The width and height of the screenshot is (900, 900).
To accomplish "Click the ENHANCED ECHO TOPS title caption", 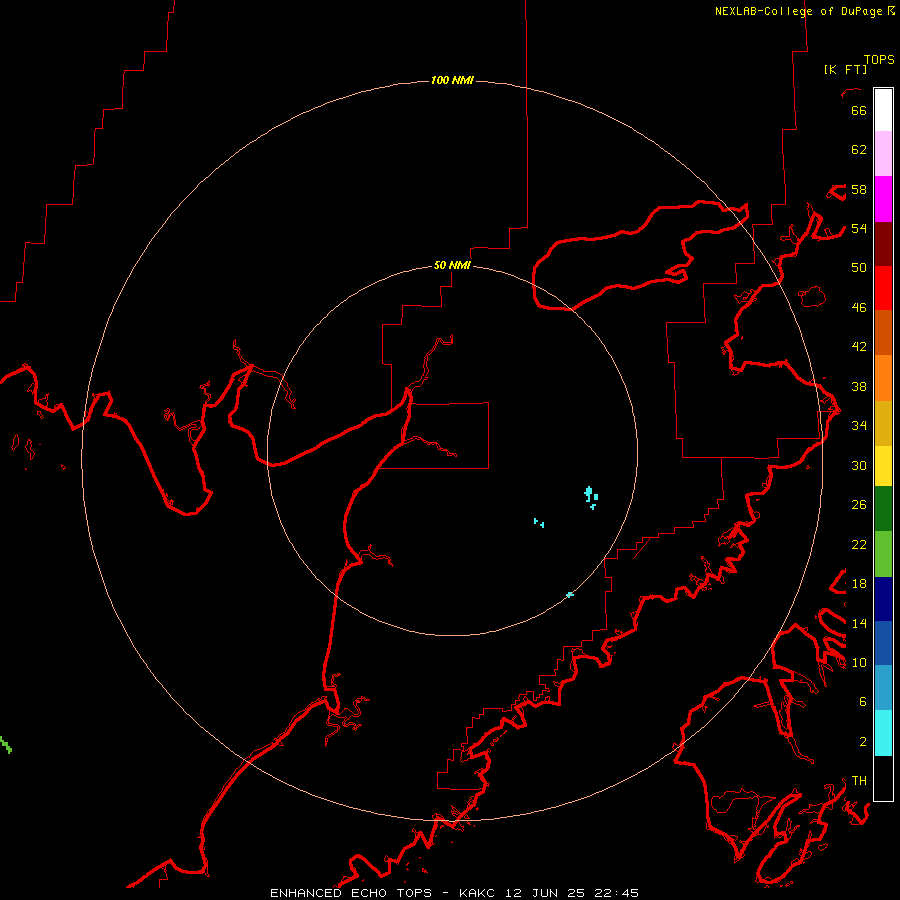I will (x=454, y=893).
